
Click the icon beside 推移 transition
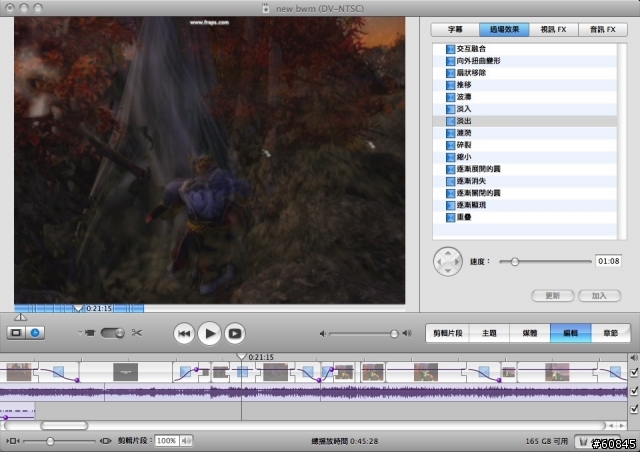click(450, 85)
